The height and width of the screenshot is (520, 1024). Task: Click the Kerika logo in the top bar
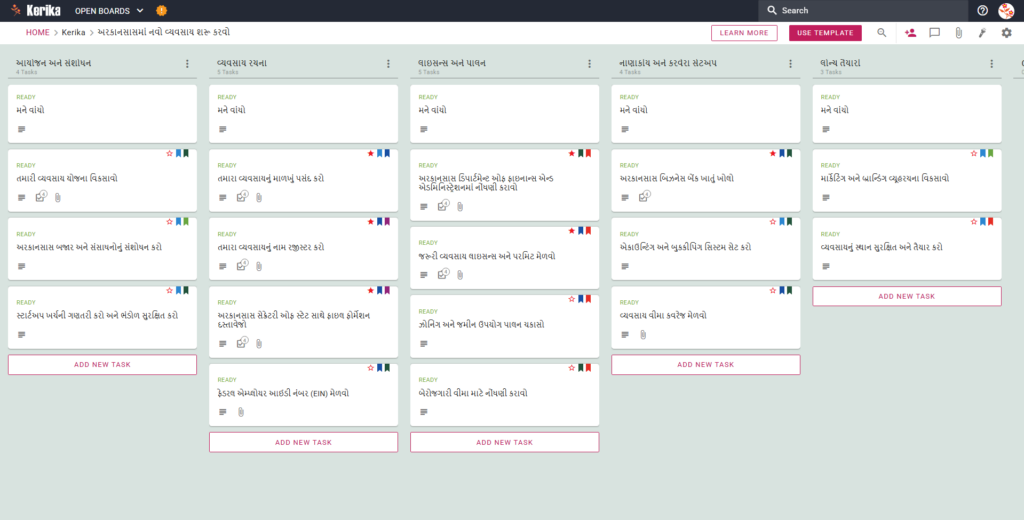pos(35,10)
